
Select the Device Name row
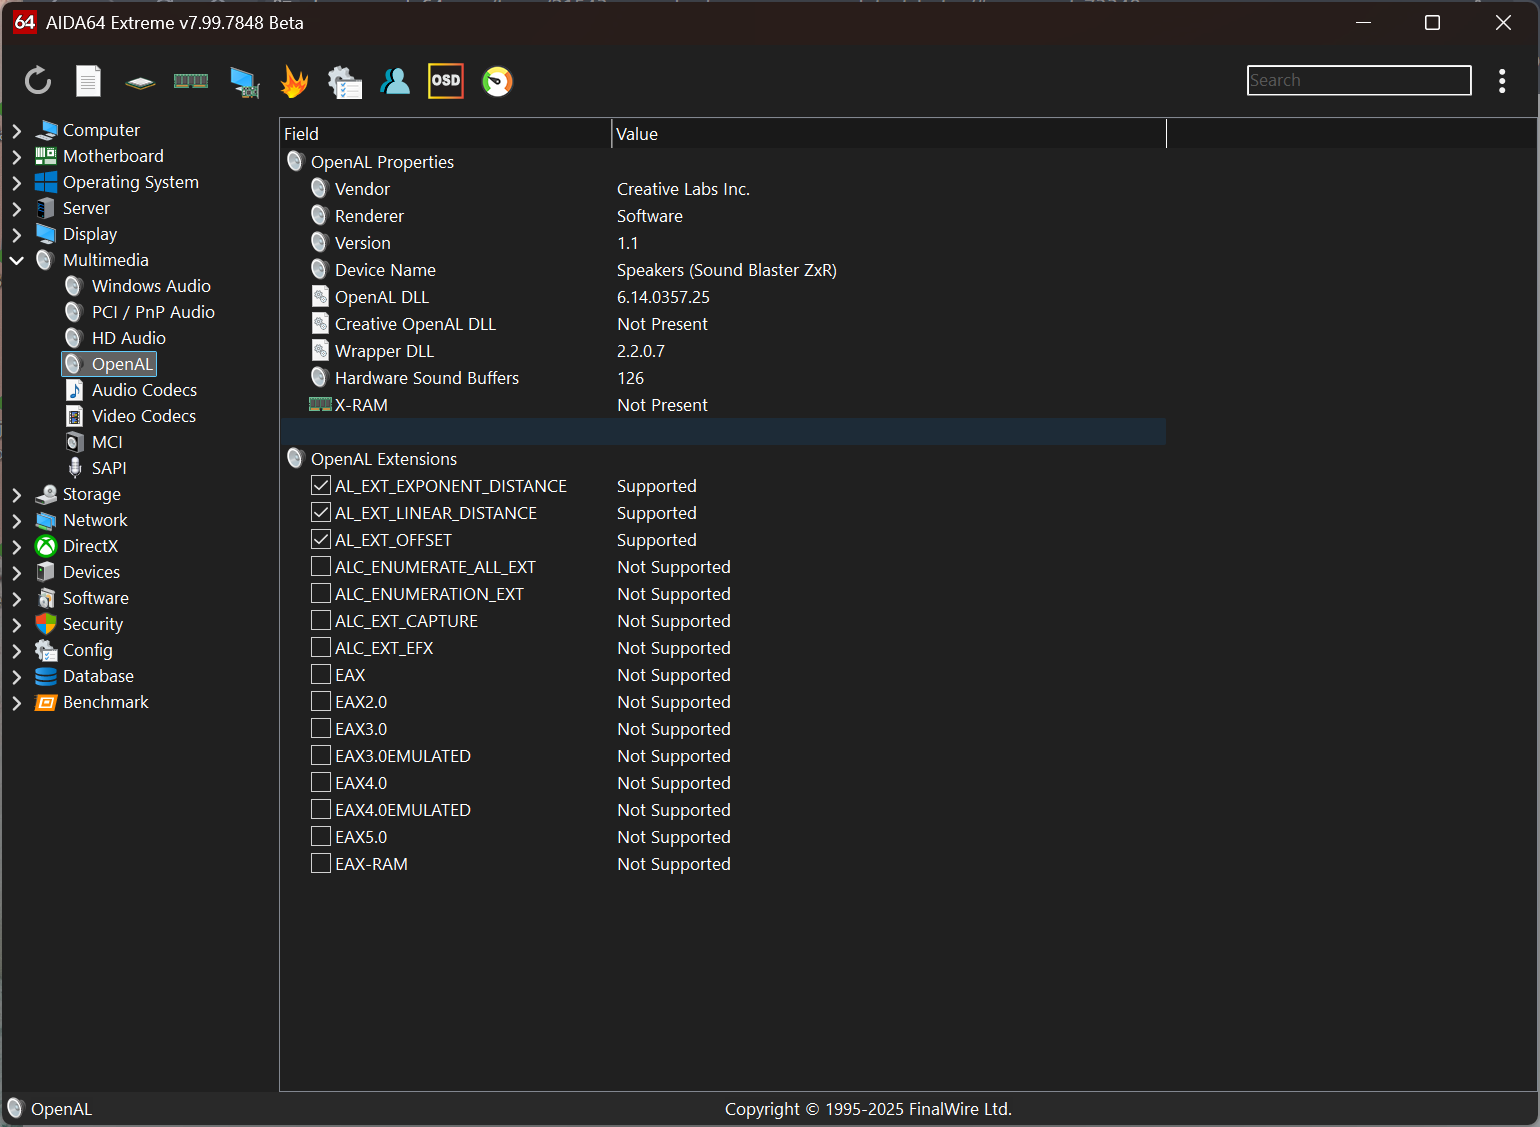pyautogui.click(x=723, y=270)
